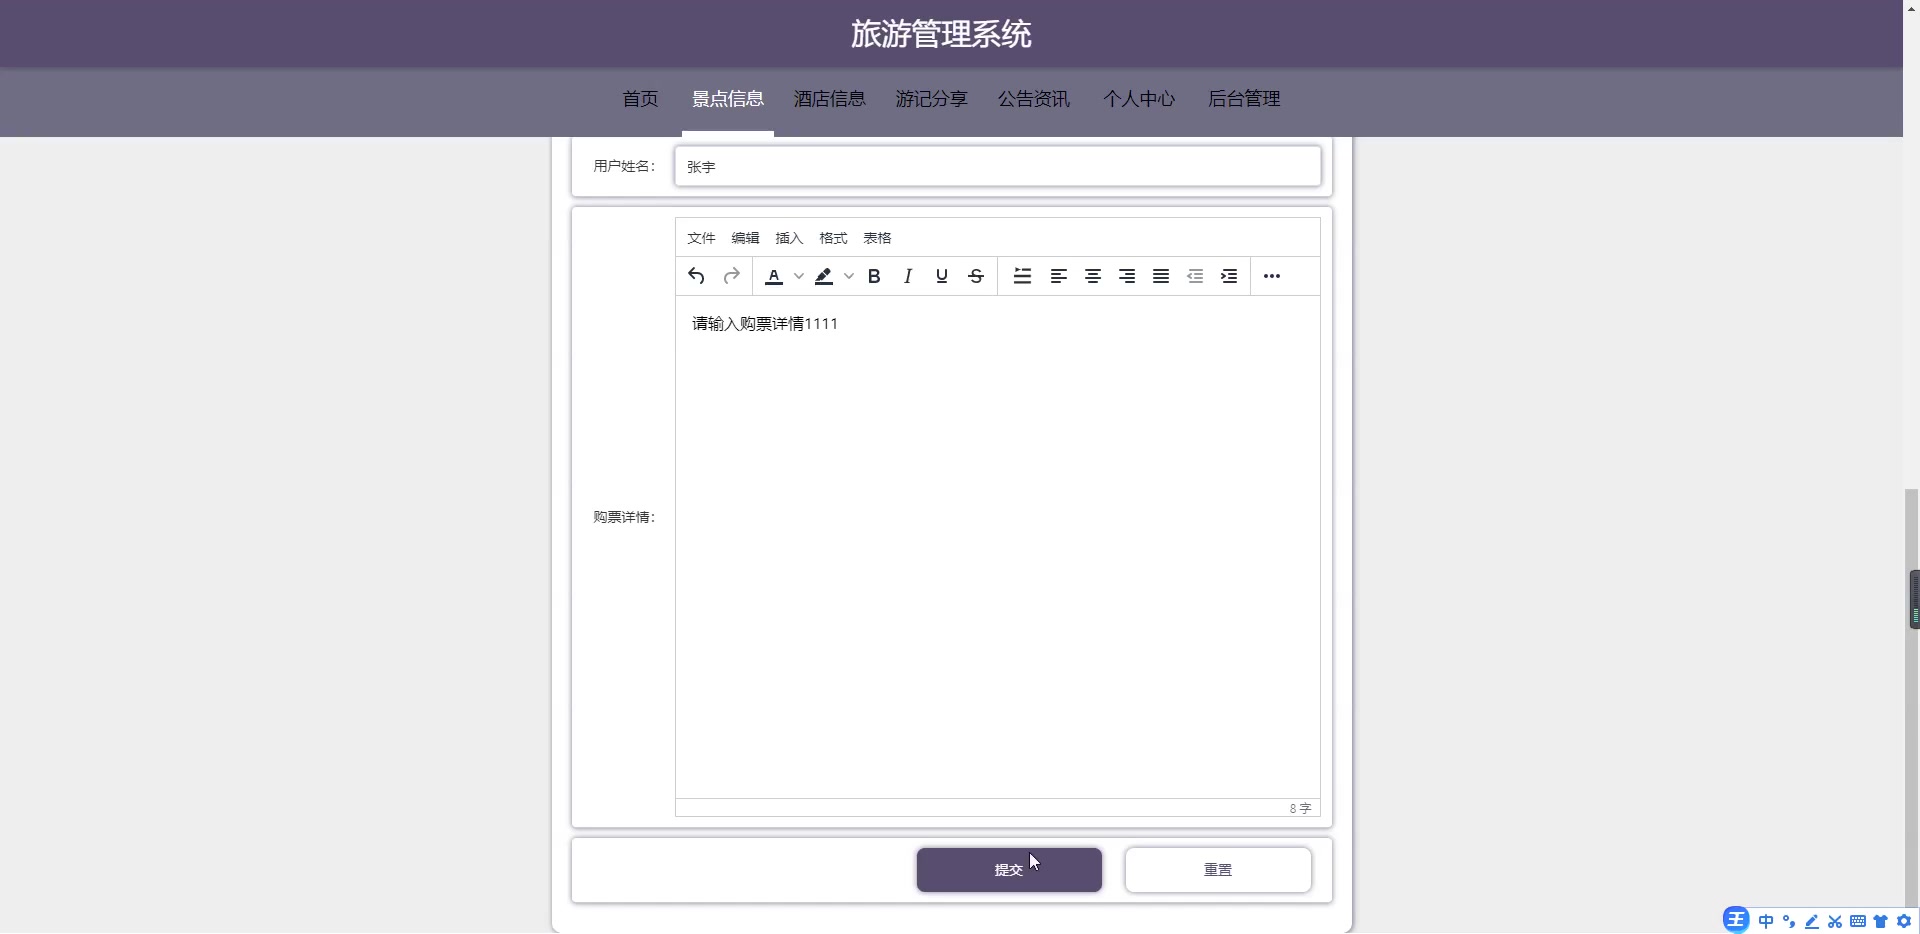Click the 提交 submit button
The height and width of the screenshot is (934, 1920).
[x=1008, y=869]
